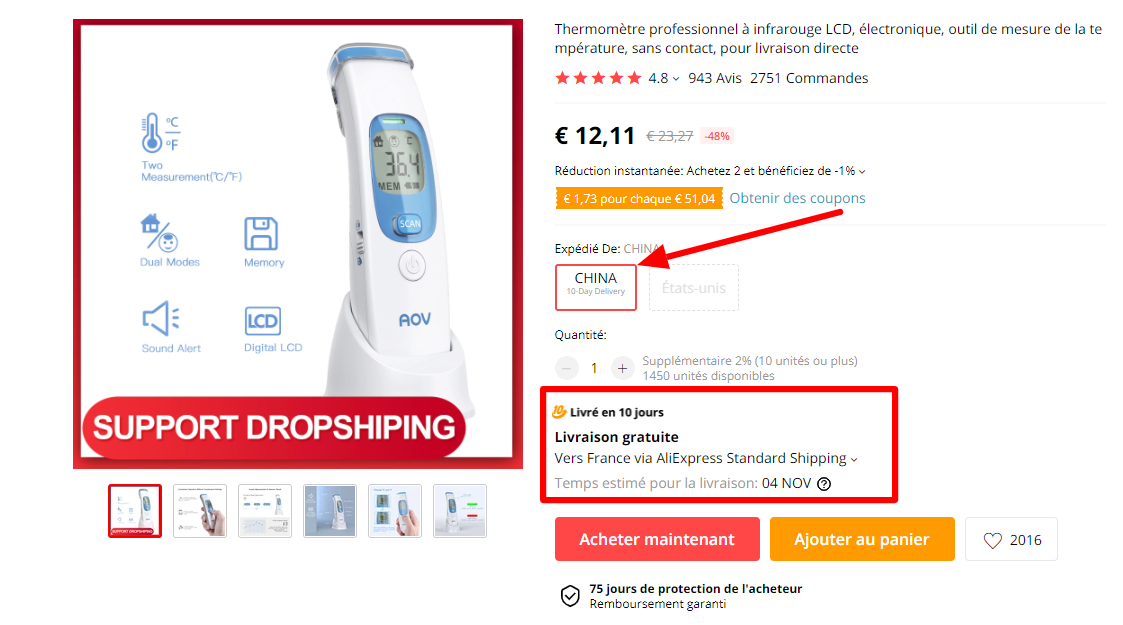Open the 943 Avis reviews link
The height and width of the screenshot is (625, 1123).
coord(715,78)
